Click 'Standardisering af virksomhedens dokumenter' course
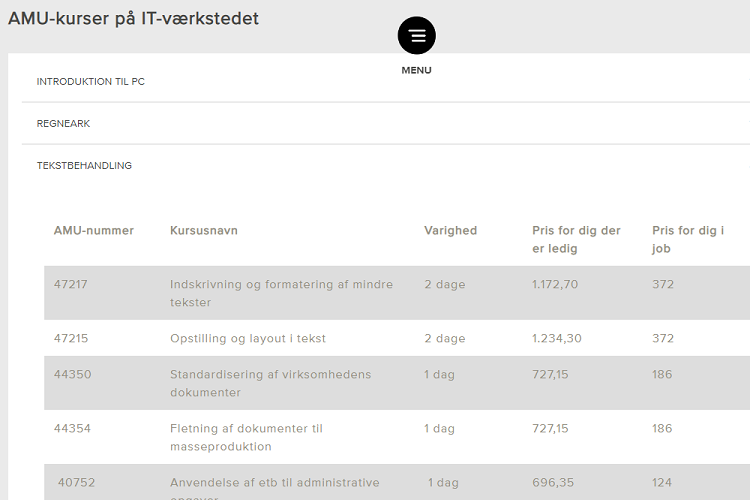 [x=270, y=383]
